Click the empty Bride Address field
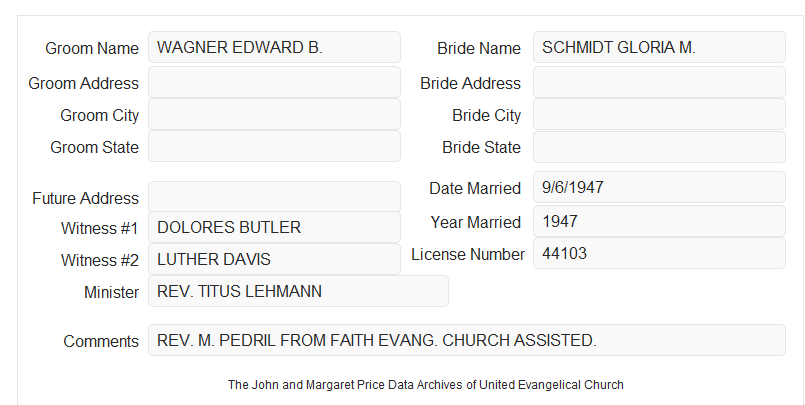This screenshot has height=405, width=805. 659,82
